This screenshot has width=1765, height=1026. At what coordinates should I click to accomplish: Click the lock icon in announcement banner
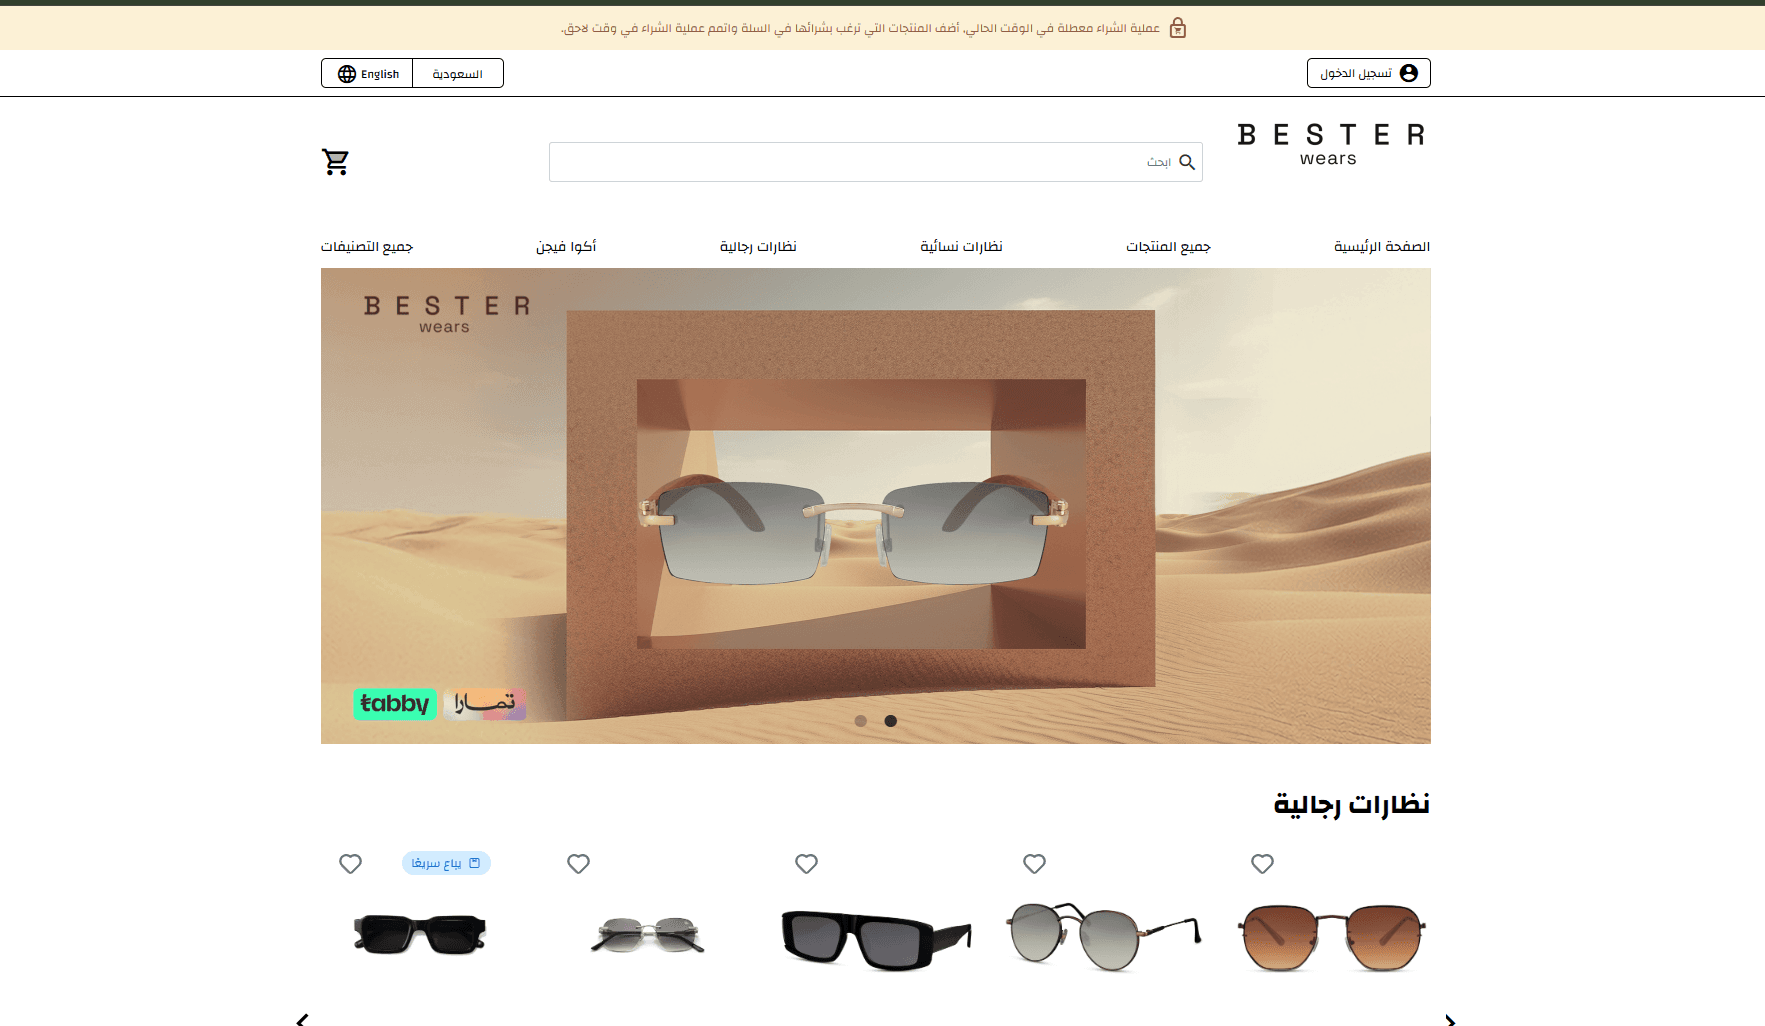point(1178,28)
